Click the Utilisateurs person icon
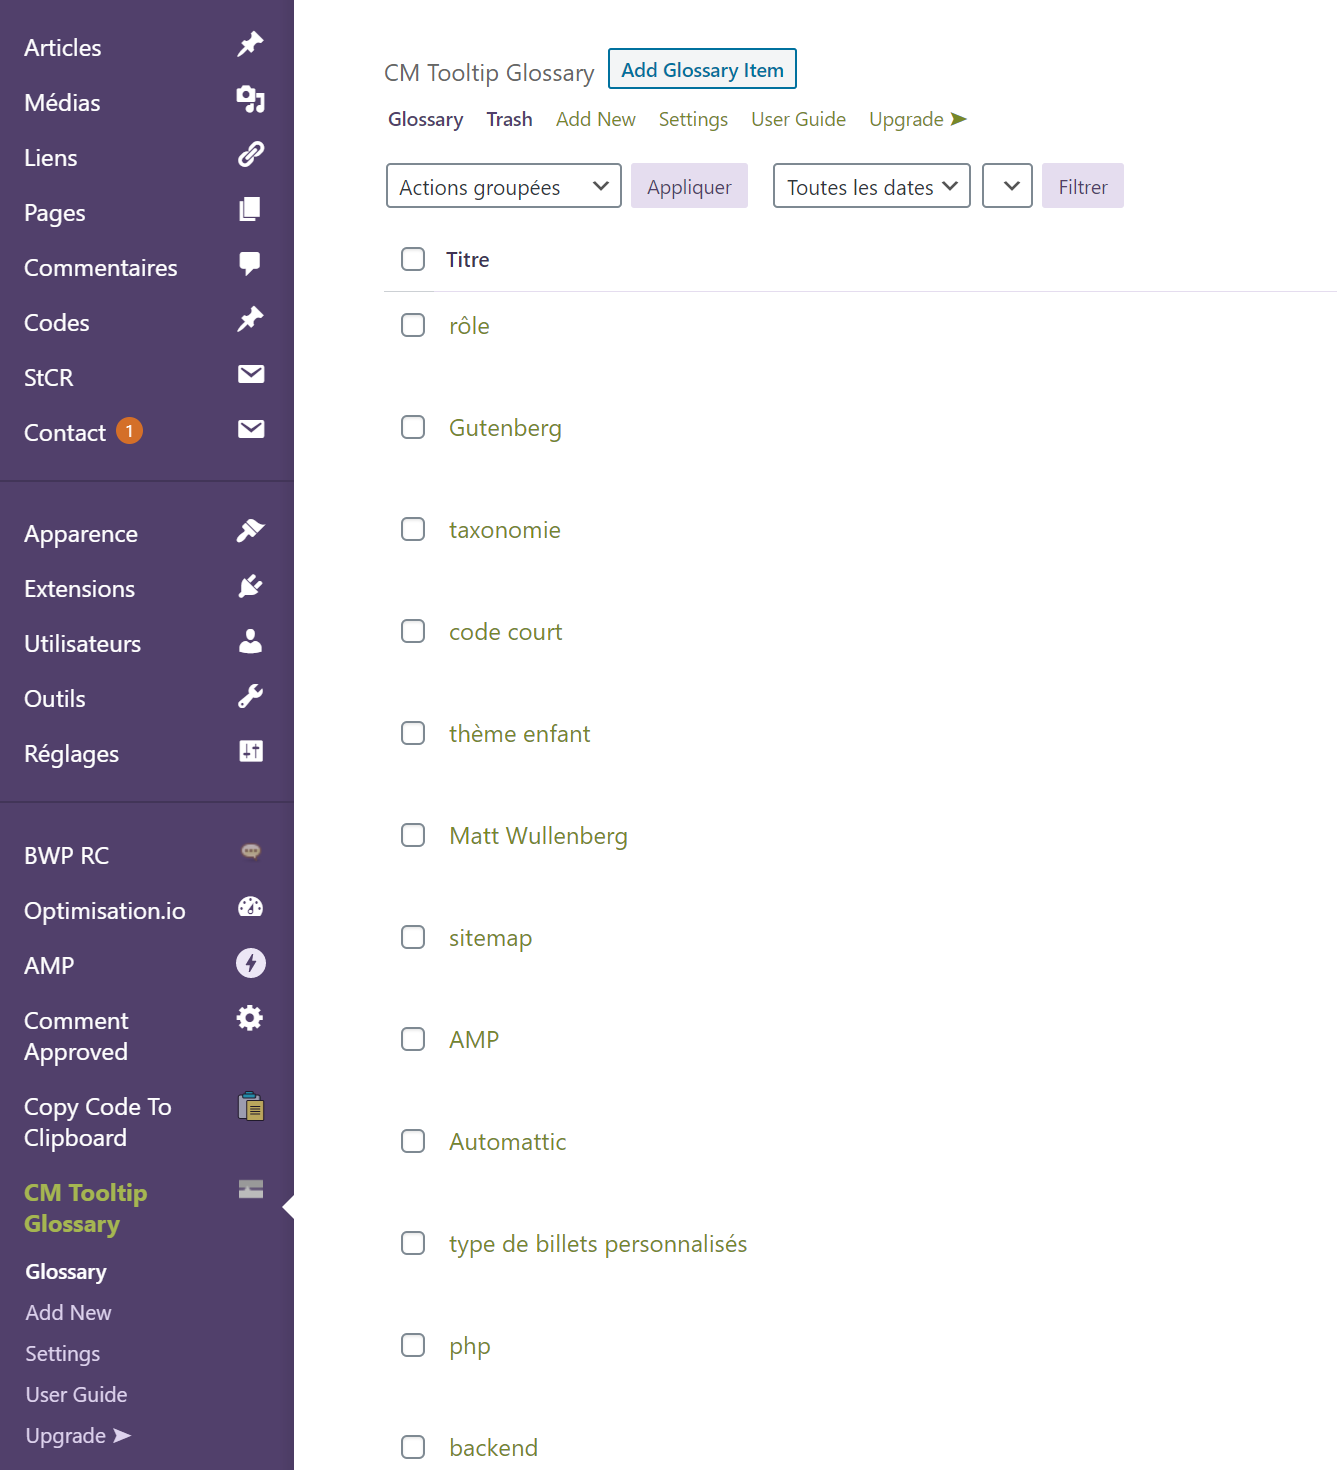This screenshot has width=1337, height=1470. pos(250,641)
